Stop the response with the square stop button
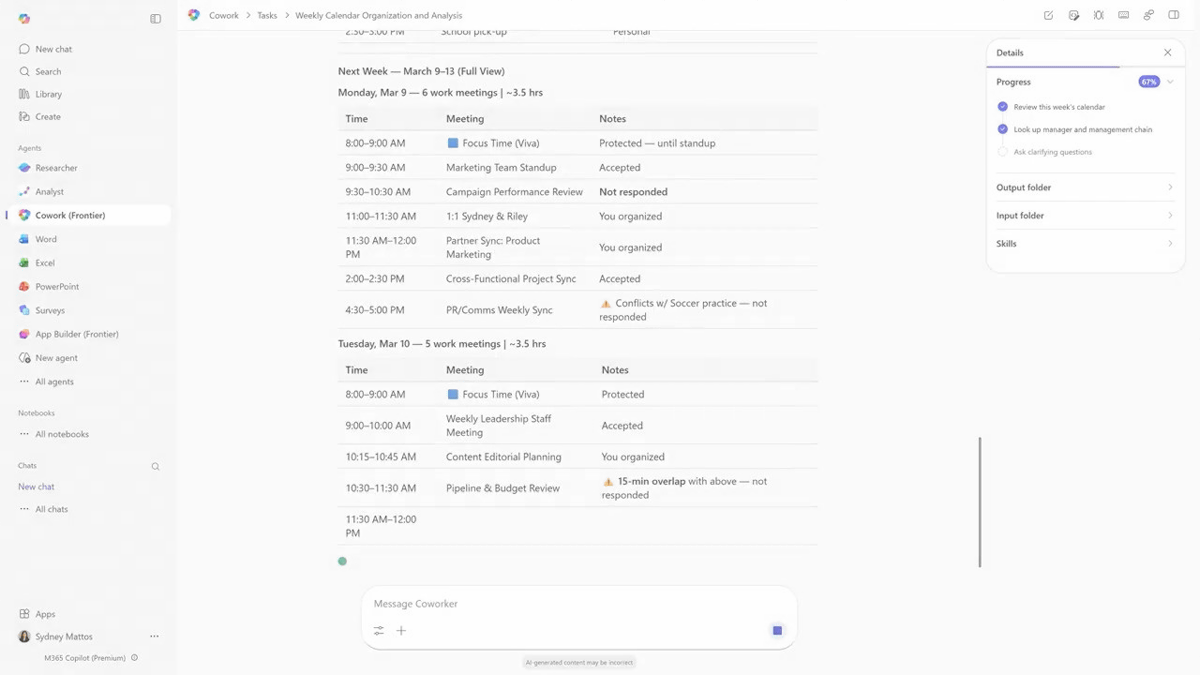The image size is (1200, 675). pyautogui.click(x=777, y=630)
